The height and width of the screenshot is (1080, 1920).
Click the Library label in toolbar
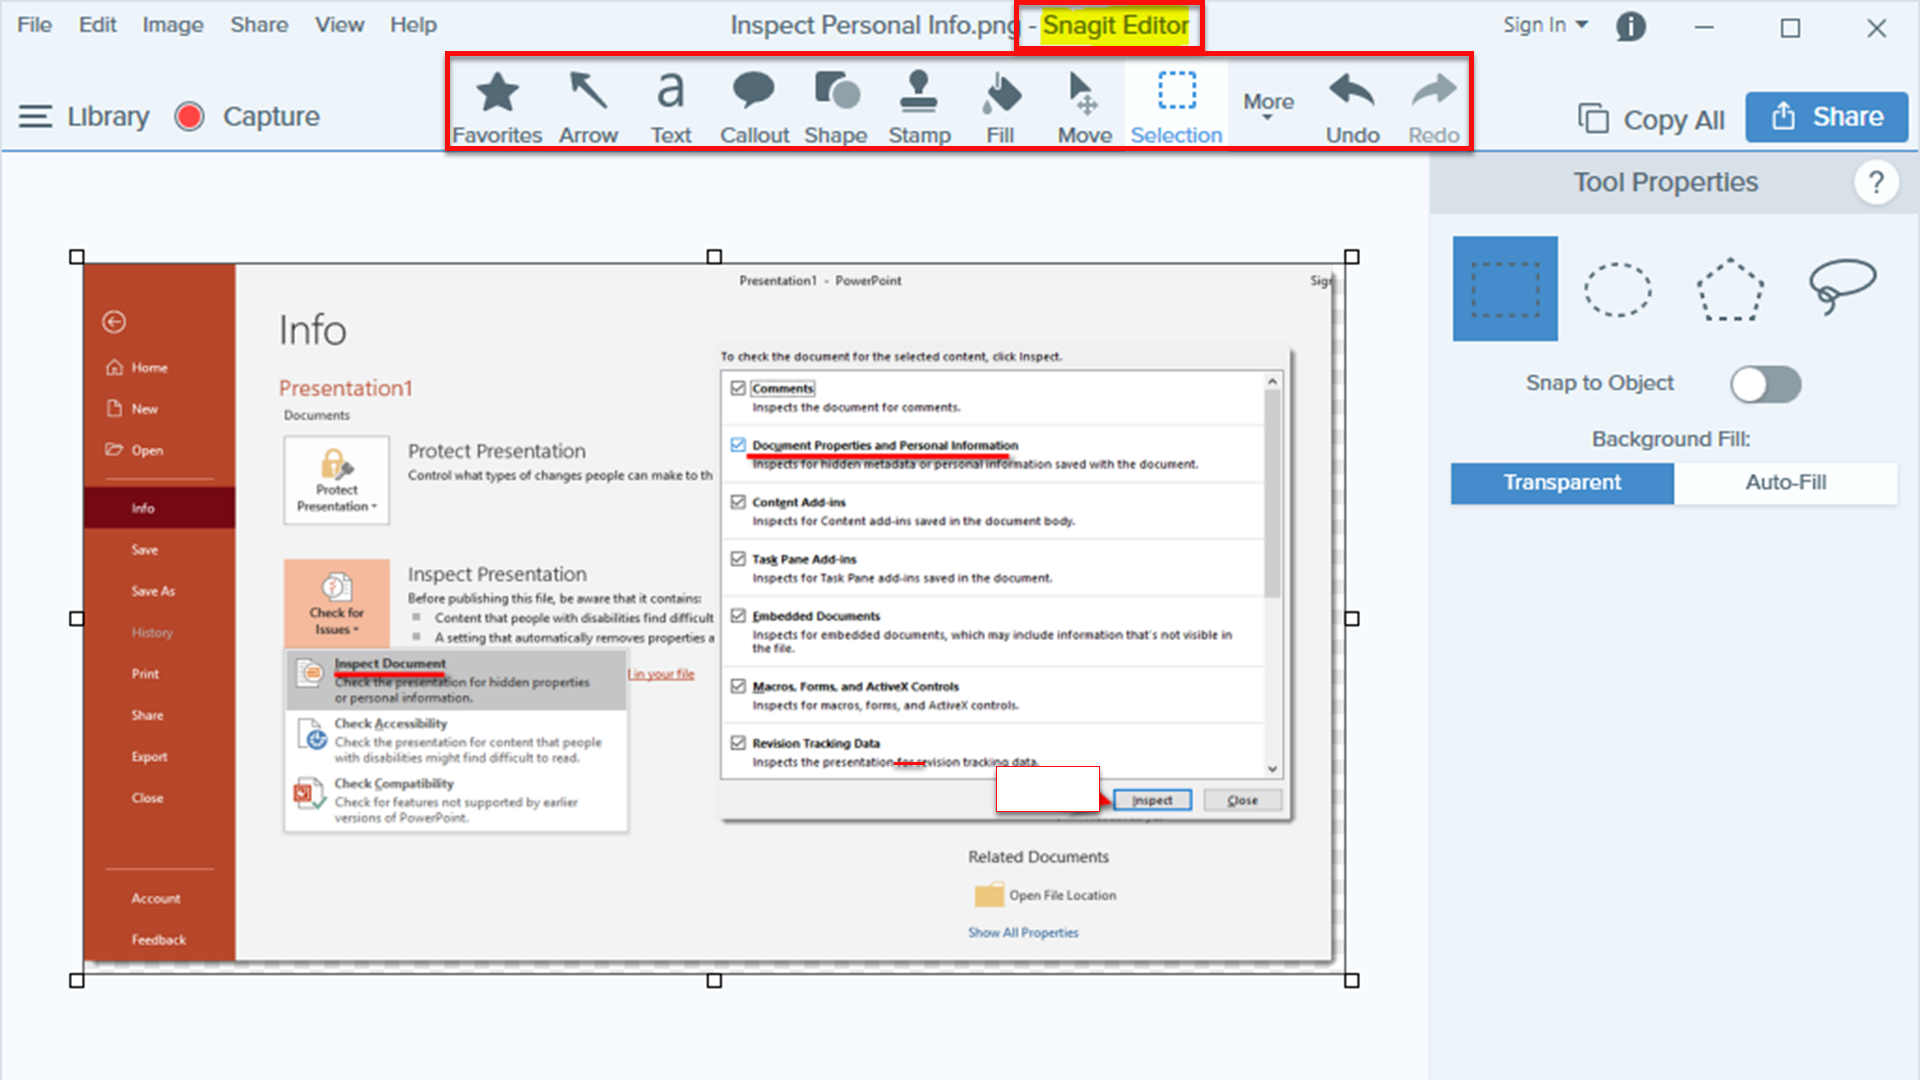click(x=108, y=117)
